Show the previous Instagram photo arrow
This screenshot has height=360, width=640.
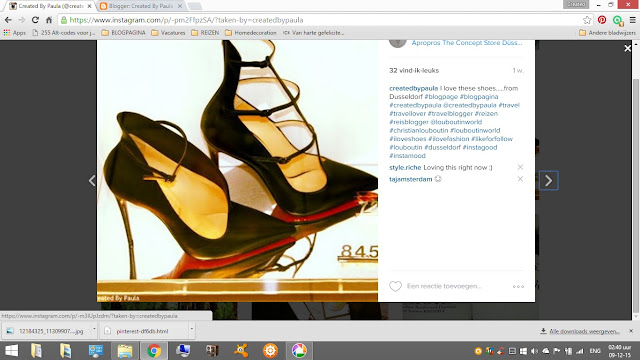(x=92, y=180)
